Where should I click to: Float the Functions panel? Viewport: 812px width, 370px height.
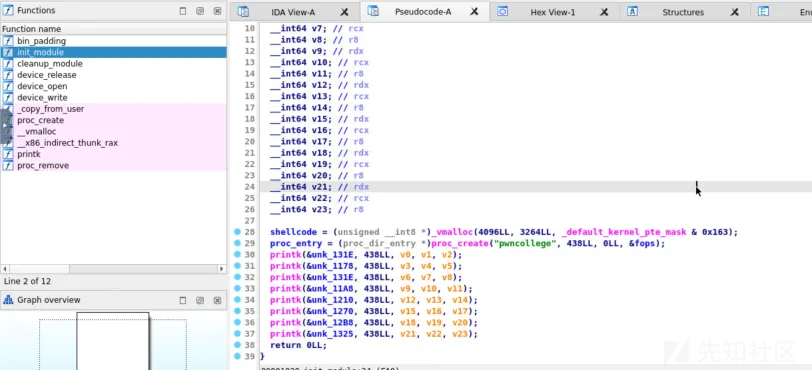pyautogui.click(x=200, y=11)
